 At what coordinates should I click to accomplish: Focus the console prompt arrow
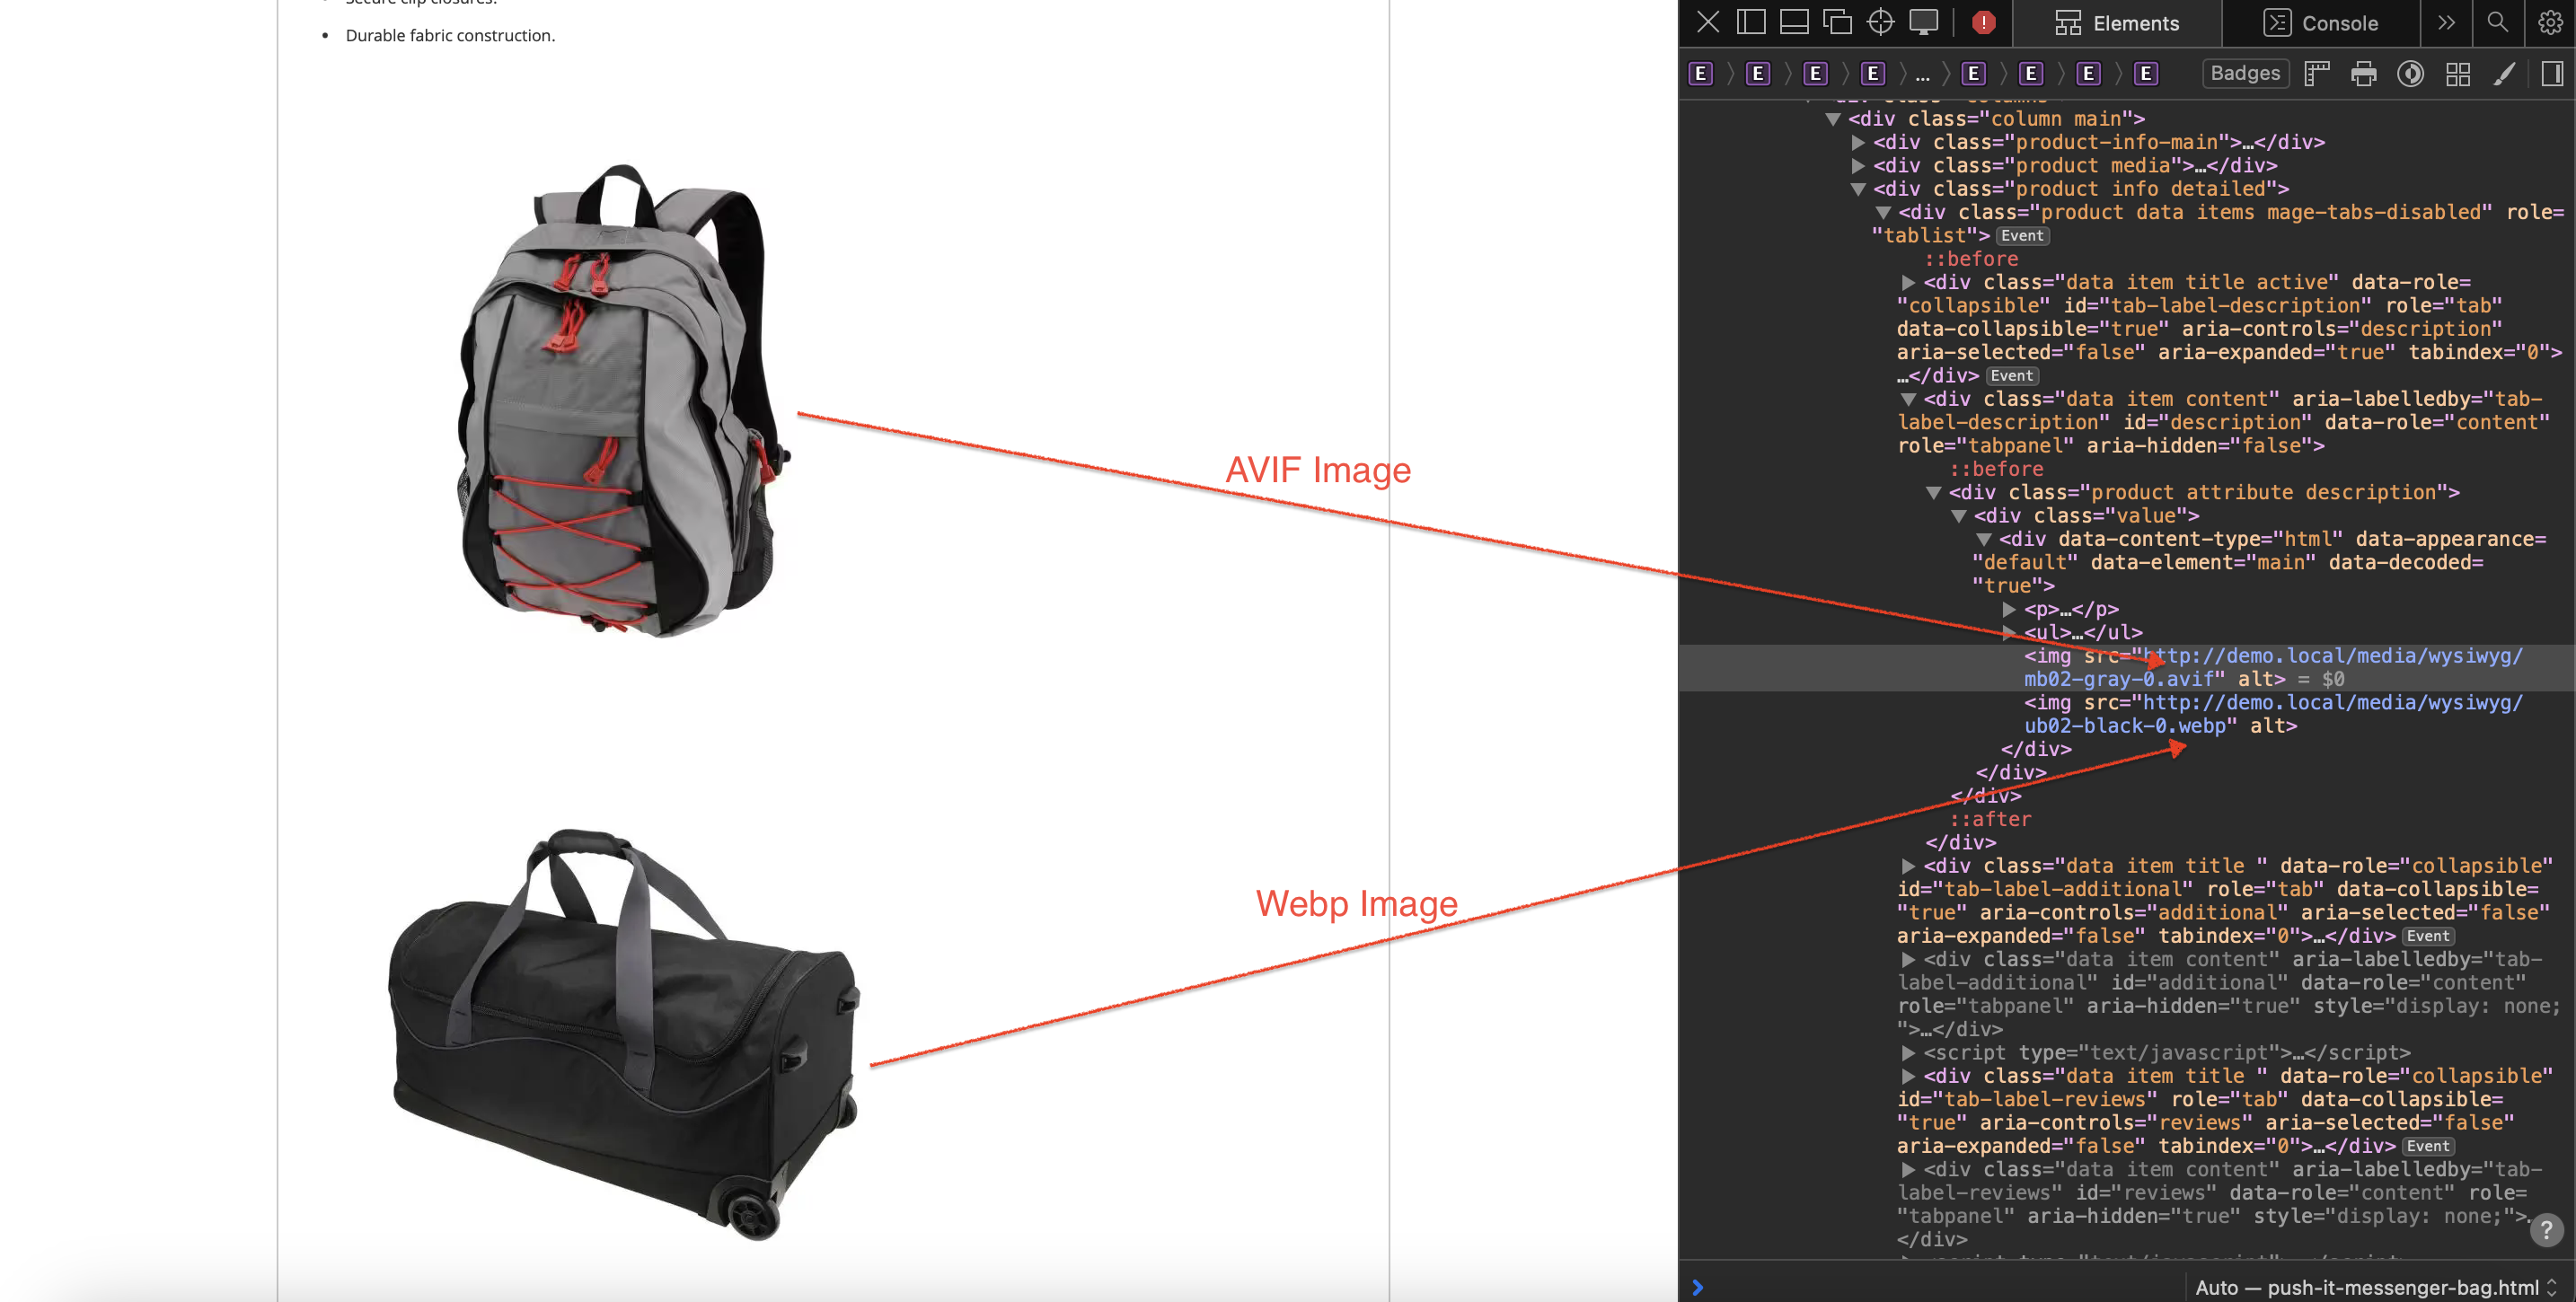coord(1697,1287)
